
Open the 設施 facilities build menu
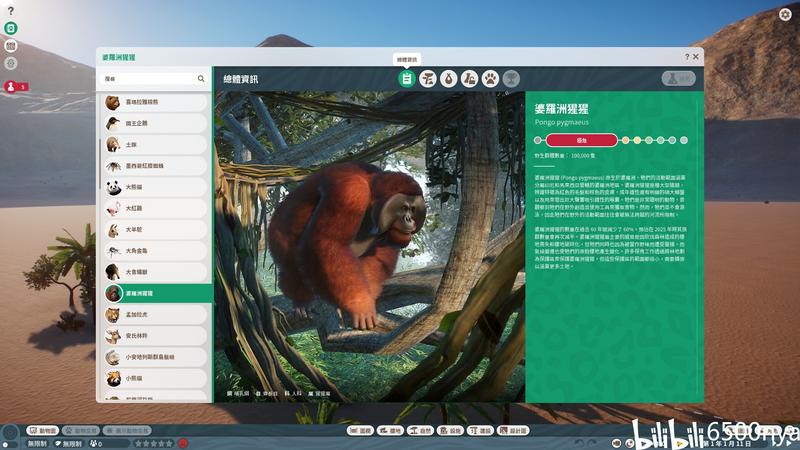[x=451, y=431]
